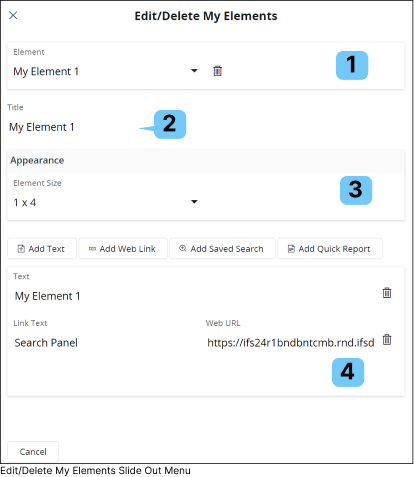This screenshot has width=414, height=477.
Task: Click the blue callout badge numbered 4
Action: click(348, 372)
